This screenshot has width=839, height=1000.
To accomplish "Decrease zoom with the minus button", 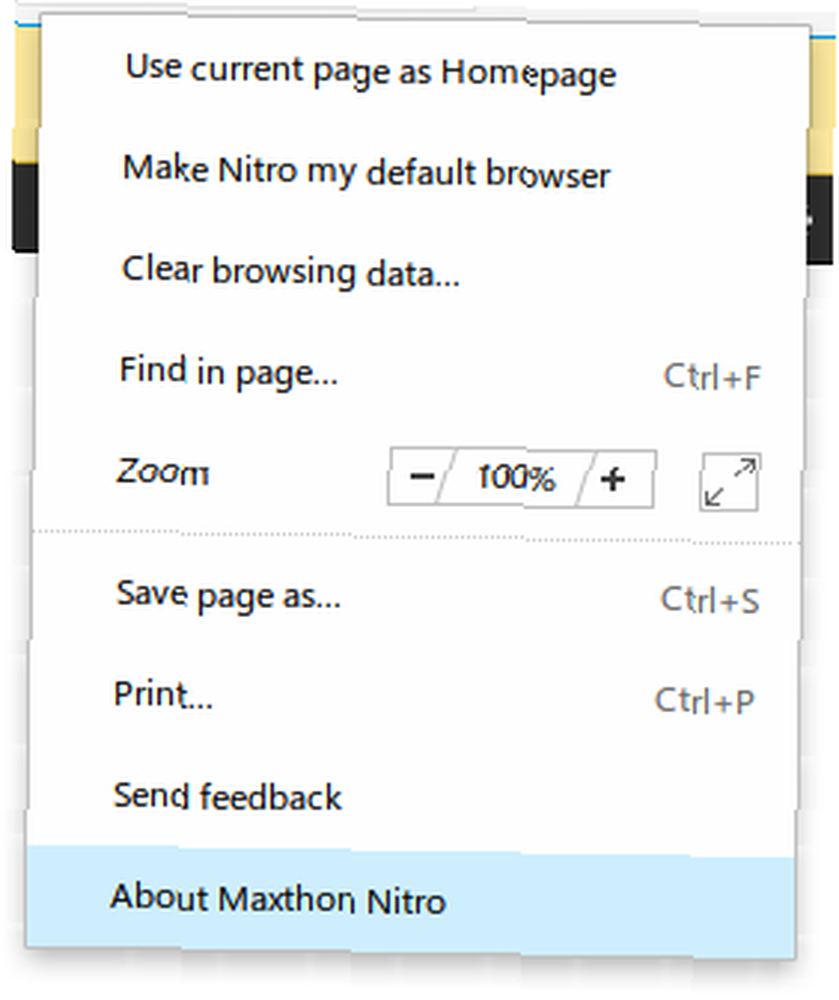I will [421, 476].
